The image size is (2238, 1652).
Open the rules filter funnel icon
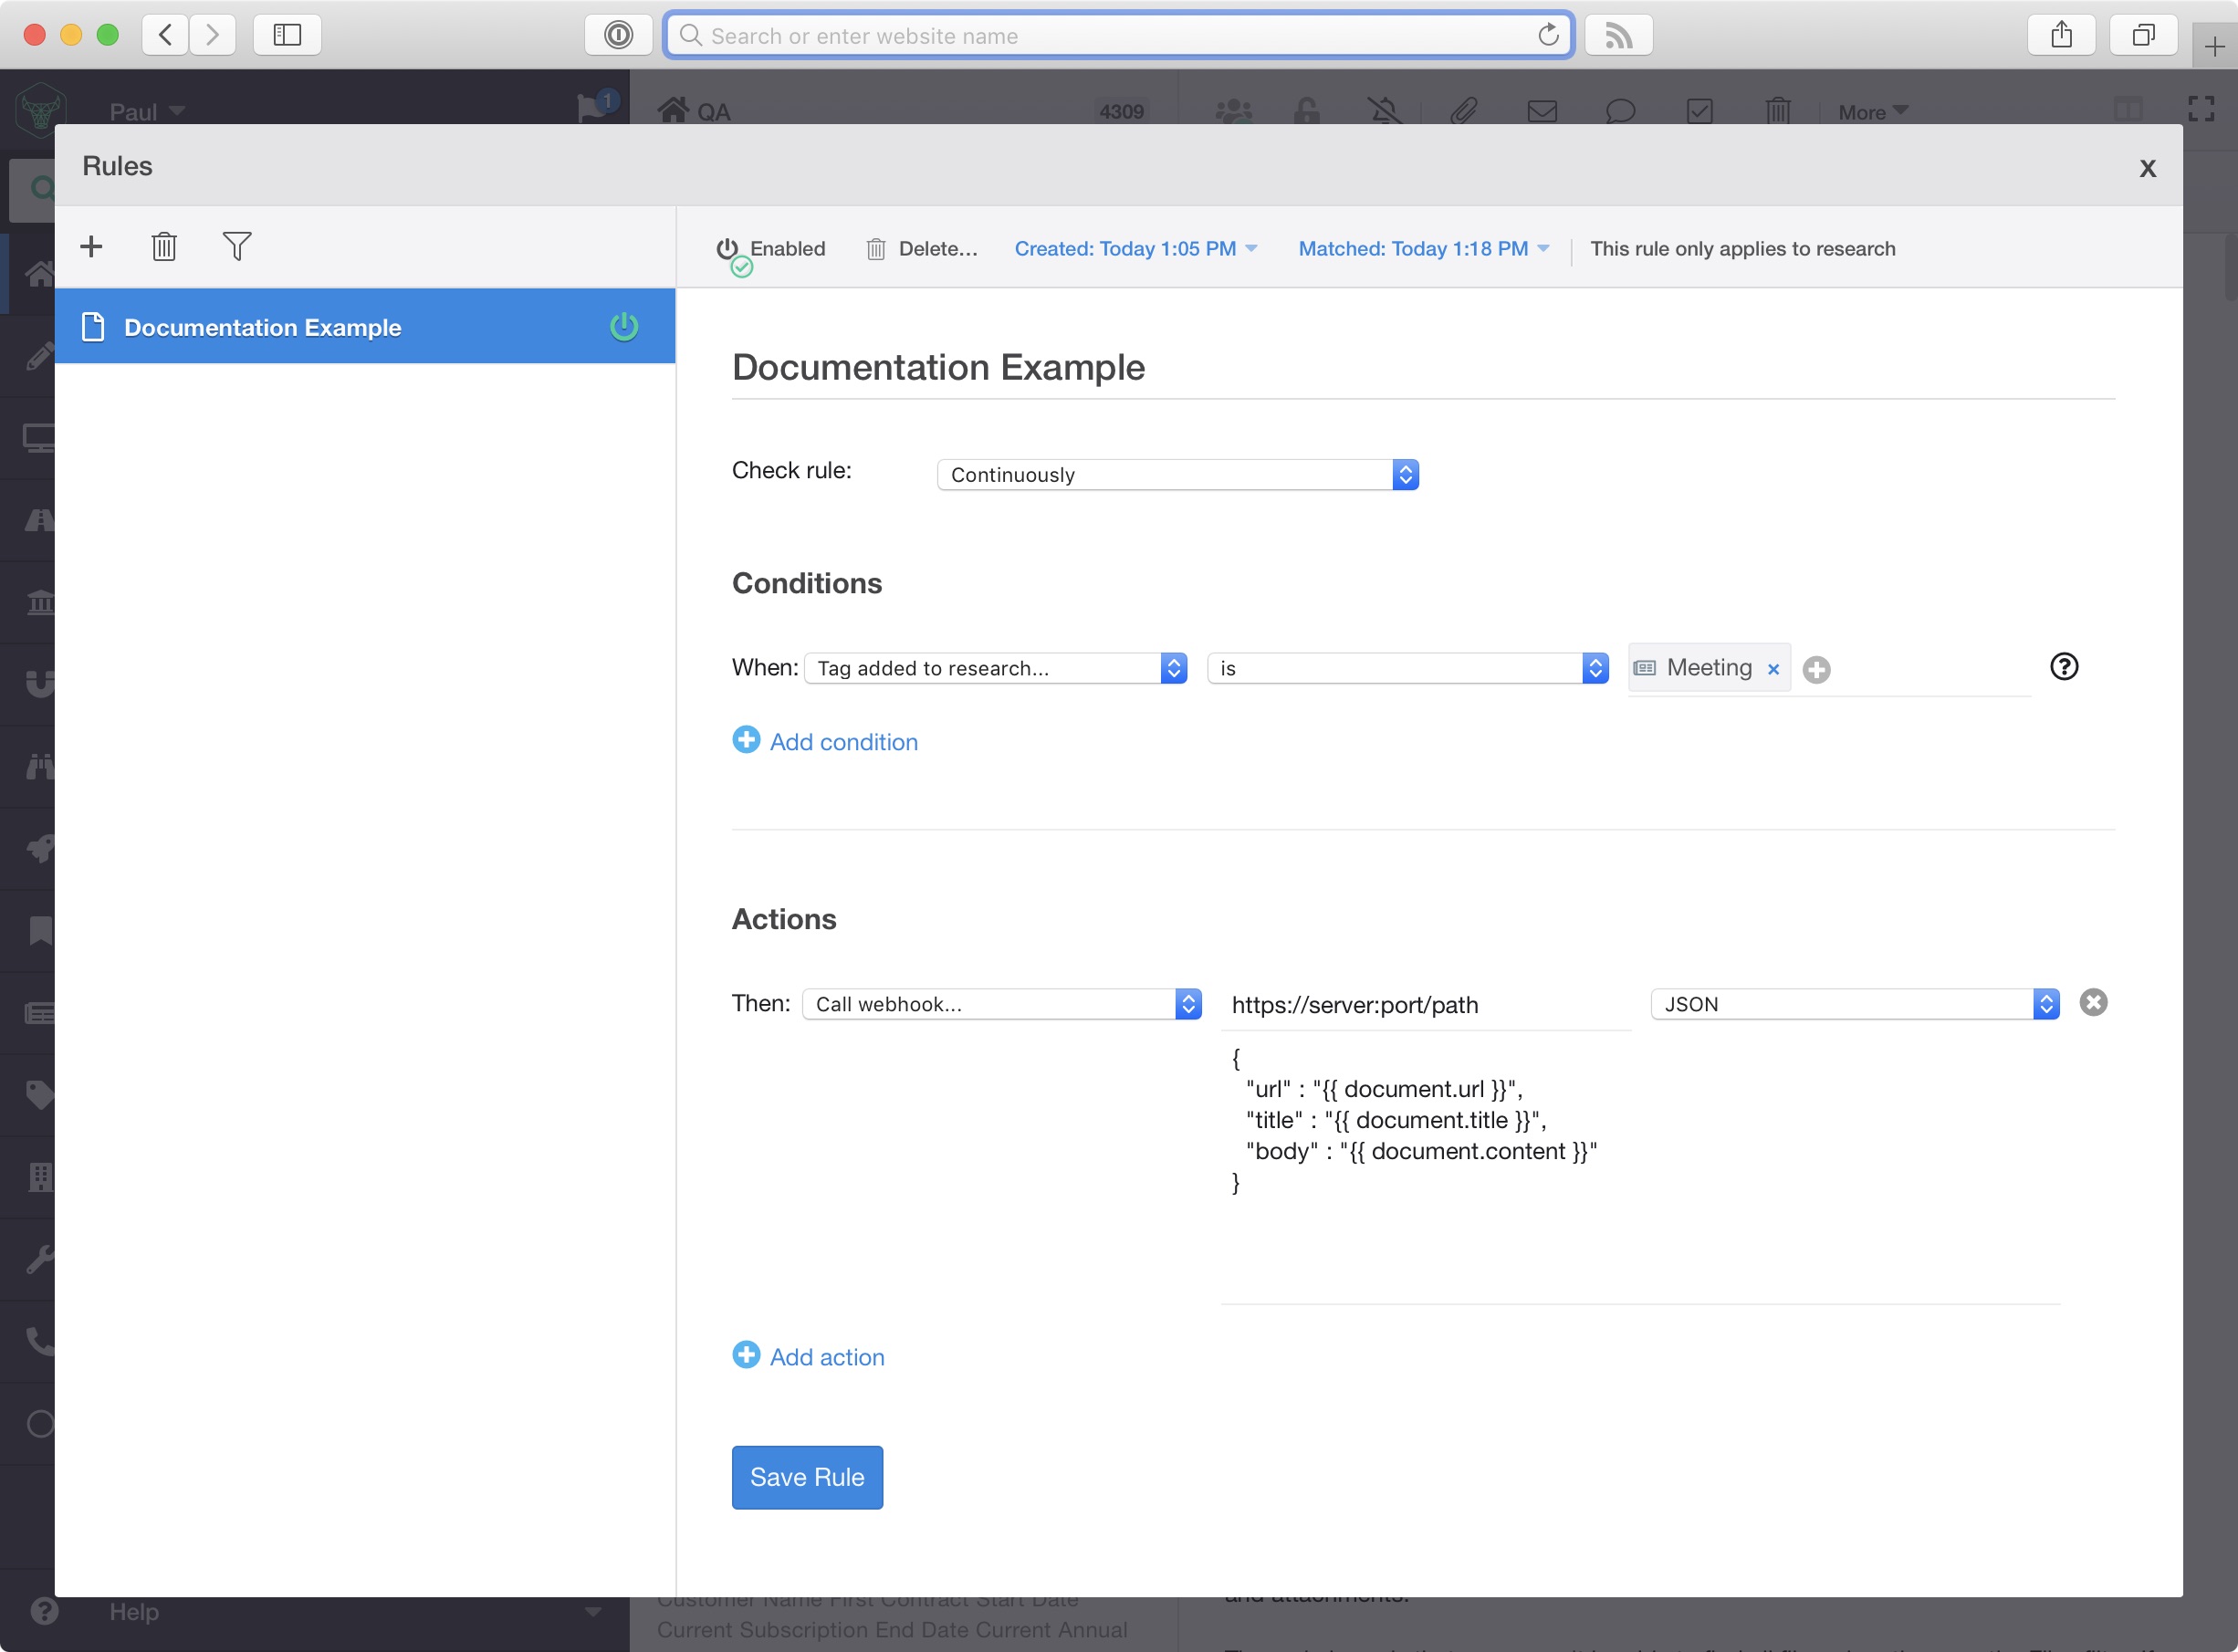[x=237, y=247]
